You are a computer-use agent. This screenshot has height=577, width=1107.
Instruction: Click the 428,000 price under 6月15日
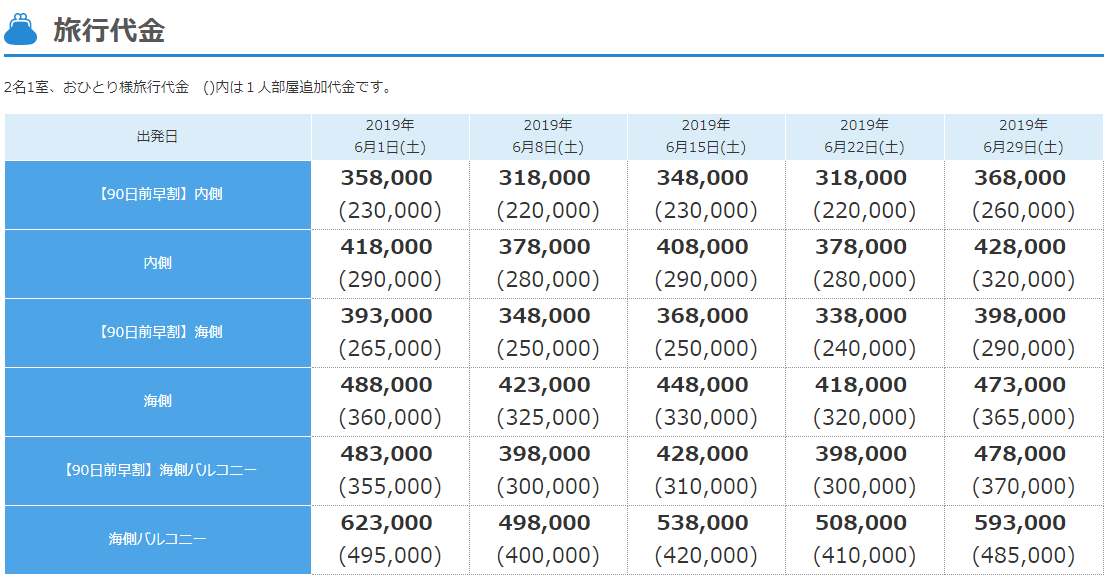pyautogui.click(x=702, y=453)
